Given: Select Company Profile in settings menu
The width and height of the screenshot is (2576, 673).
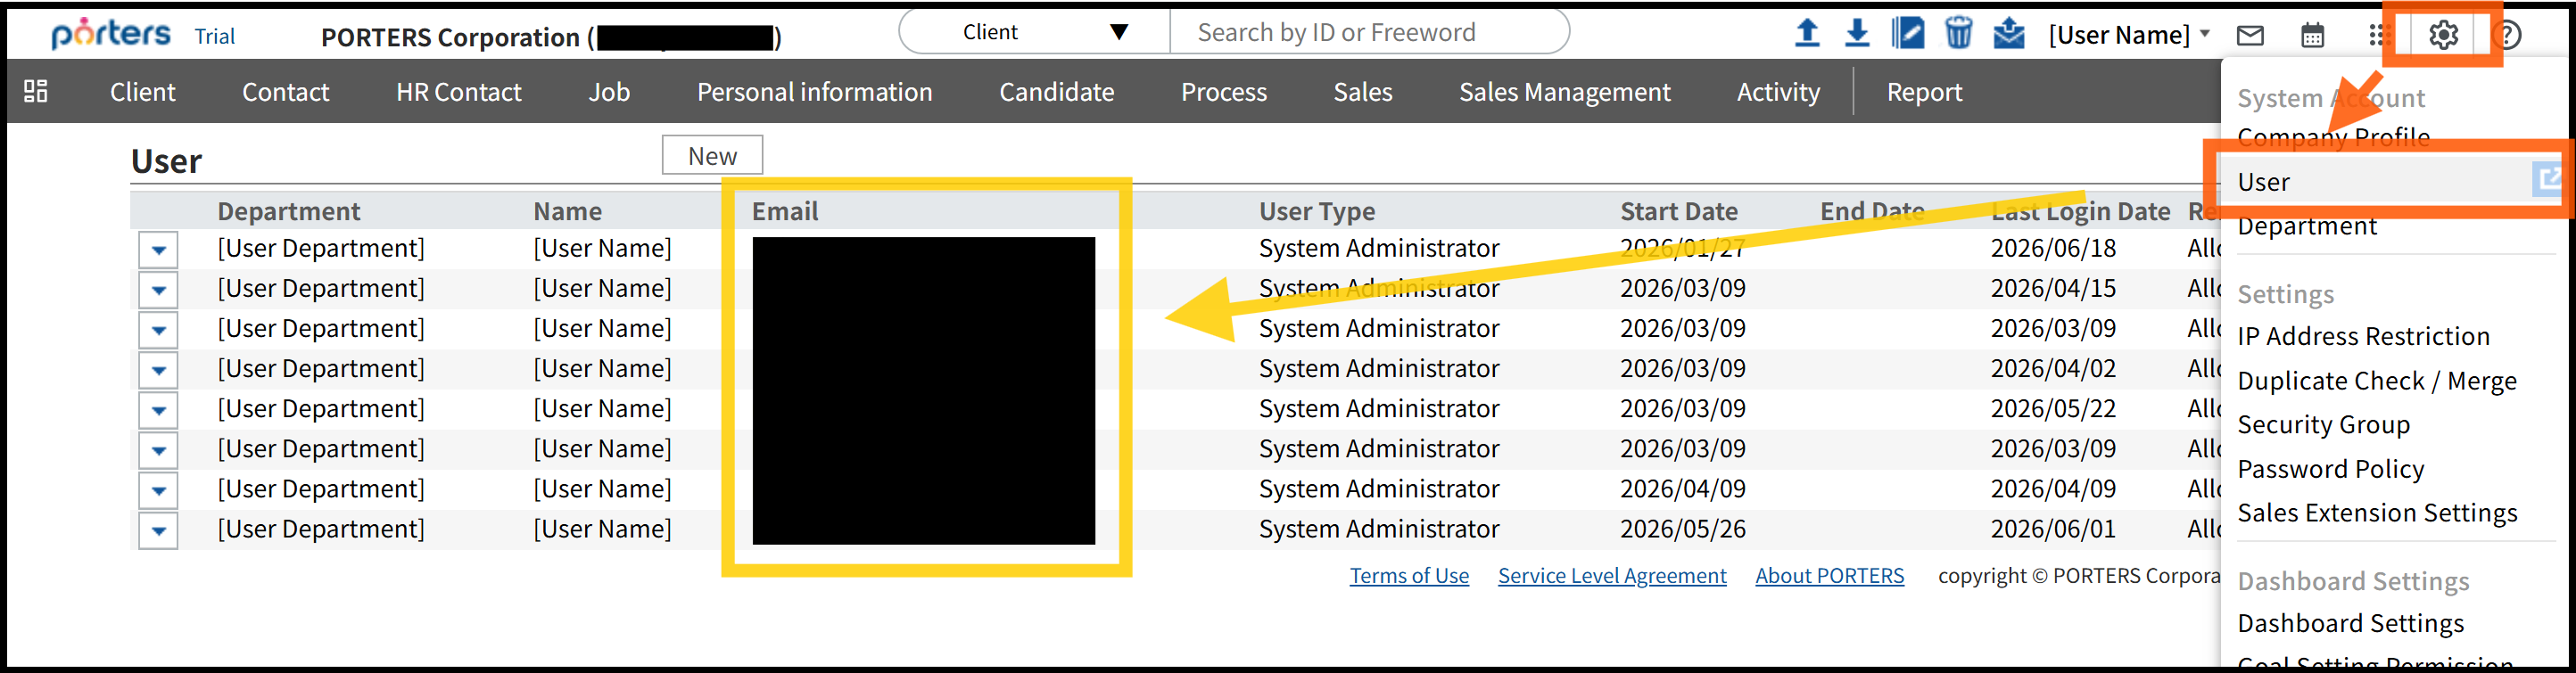Looking at the screenshot, I should (x=2333, y=137).
